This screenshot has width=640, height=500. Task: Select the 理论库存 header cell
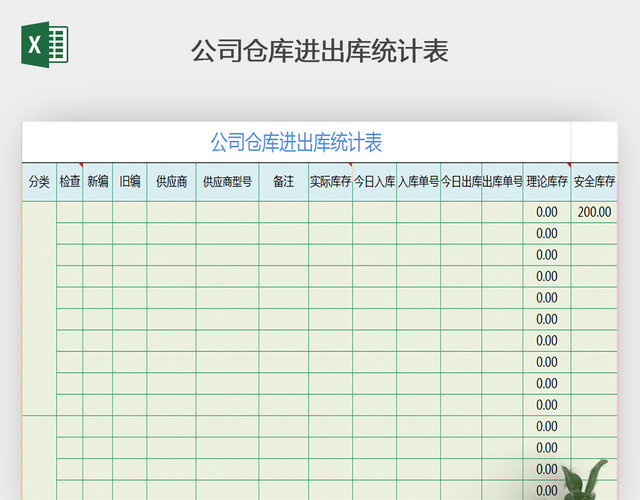pyautogui.click(x=547, y=182)
